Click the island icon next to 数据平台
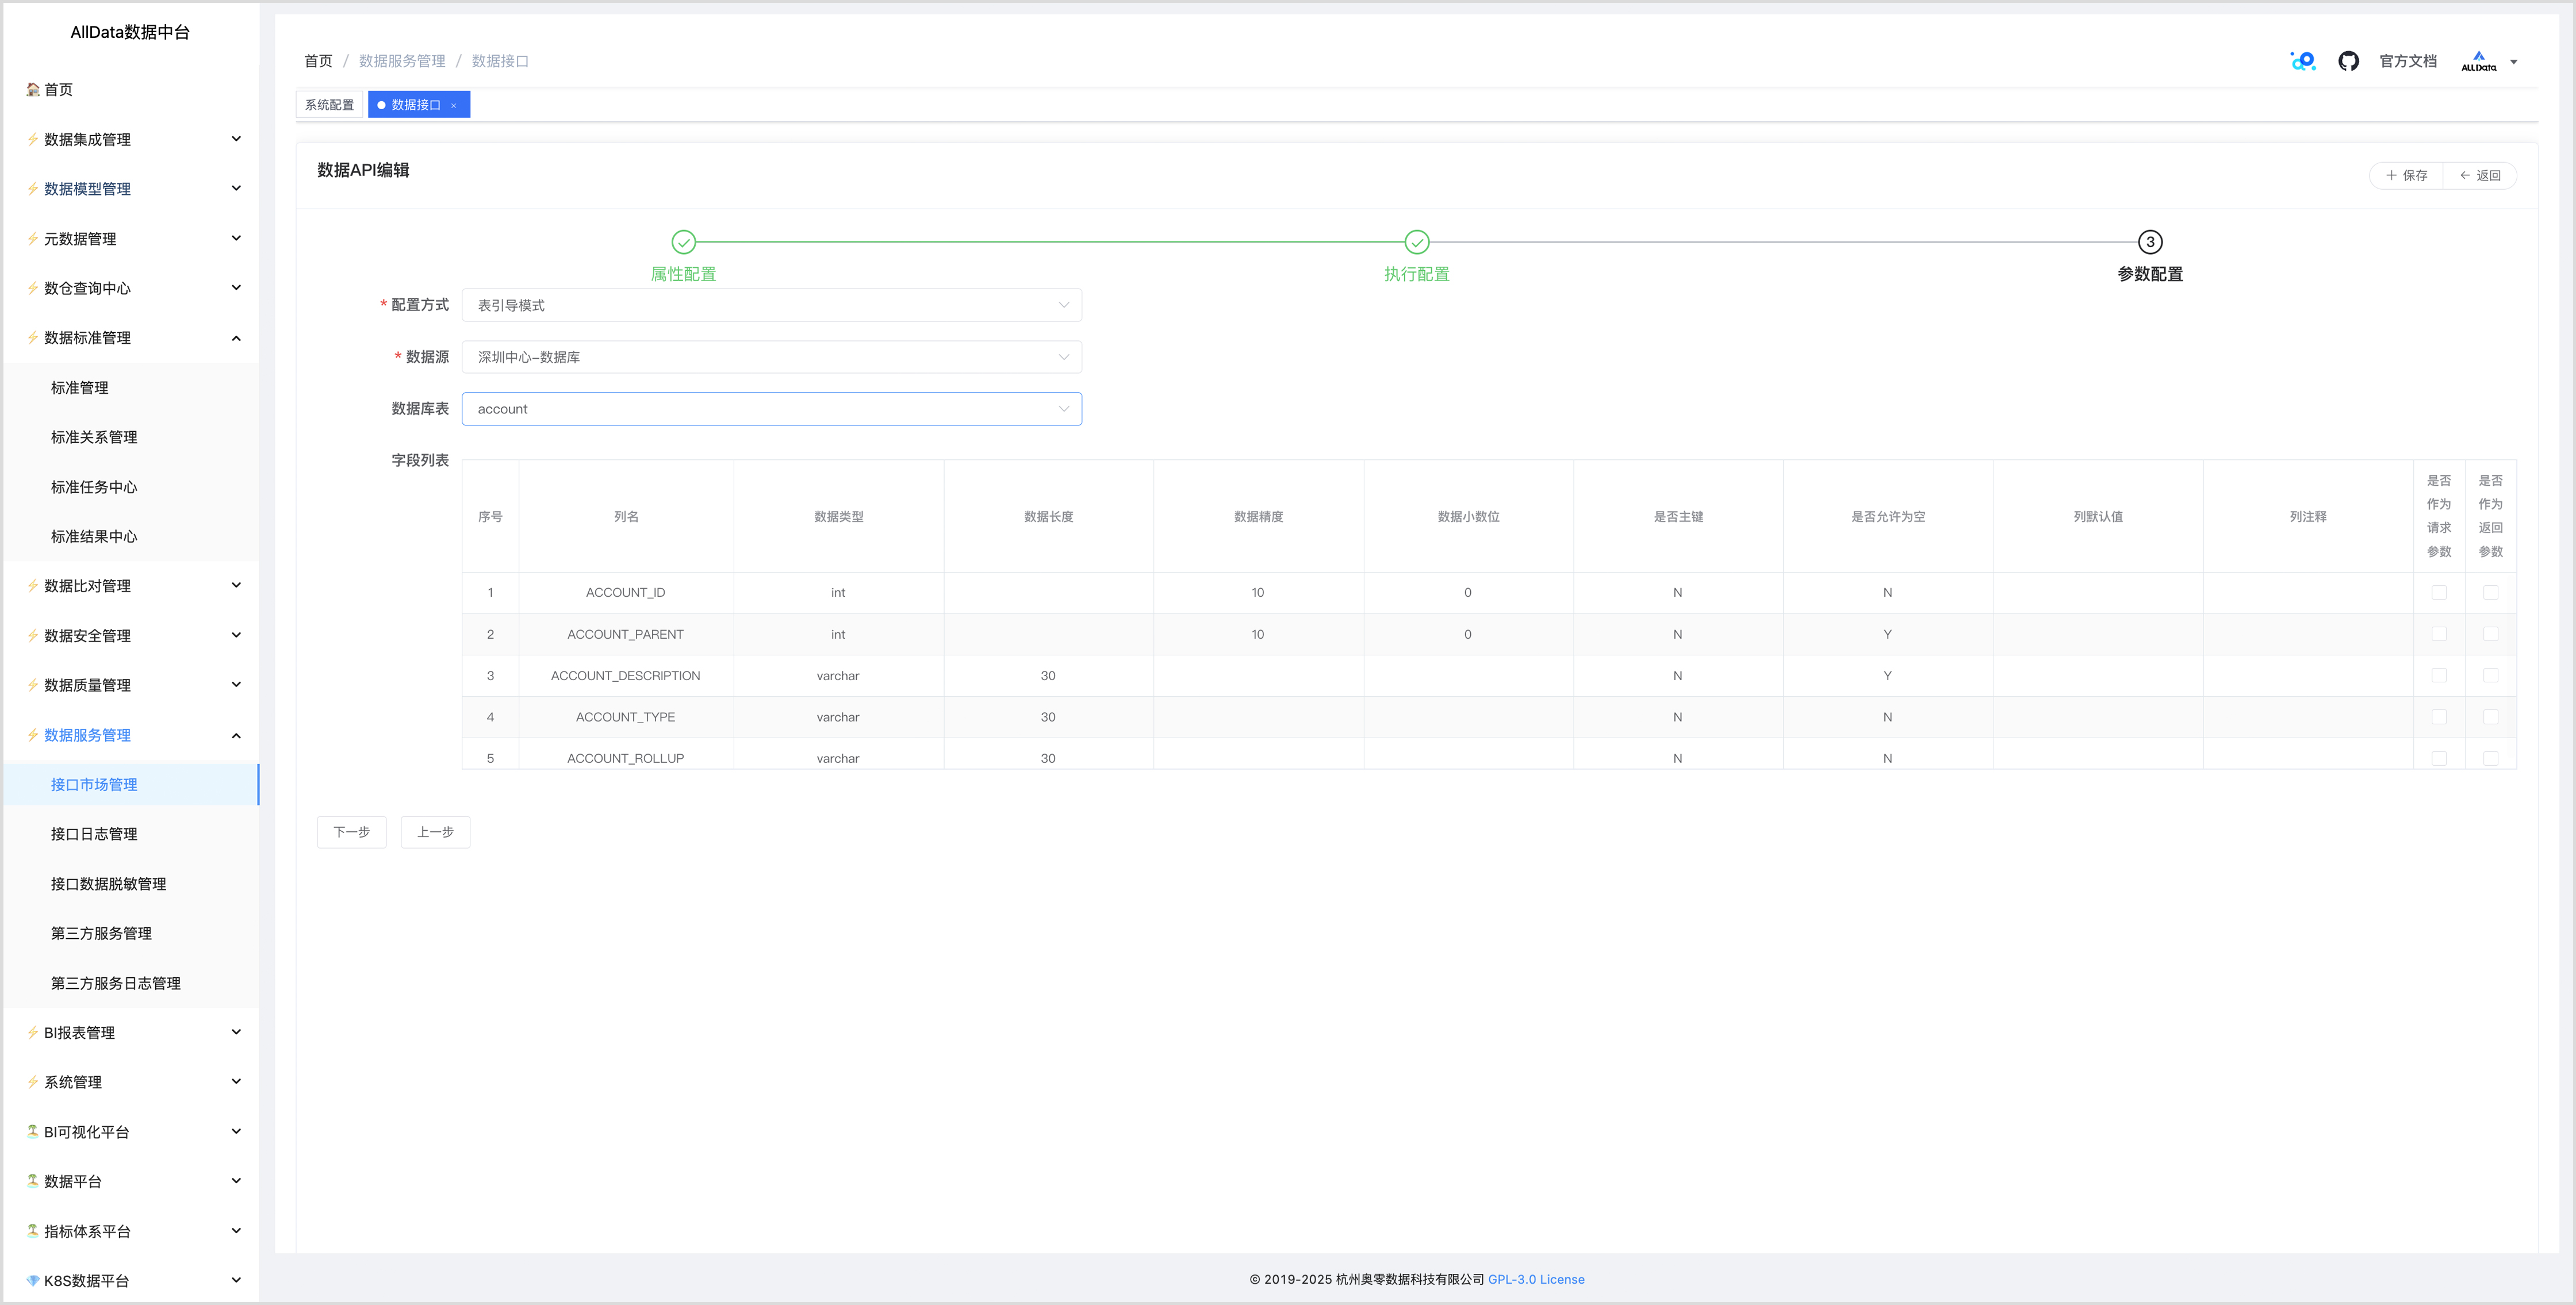 (x=33, y=1181)
